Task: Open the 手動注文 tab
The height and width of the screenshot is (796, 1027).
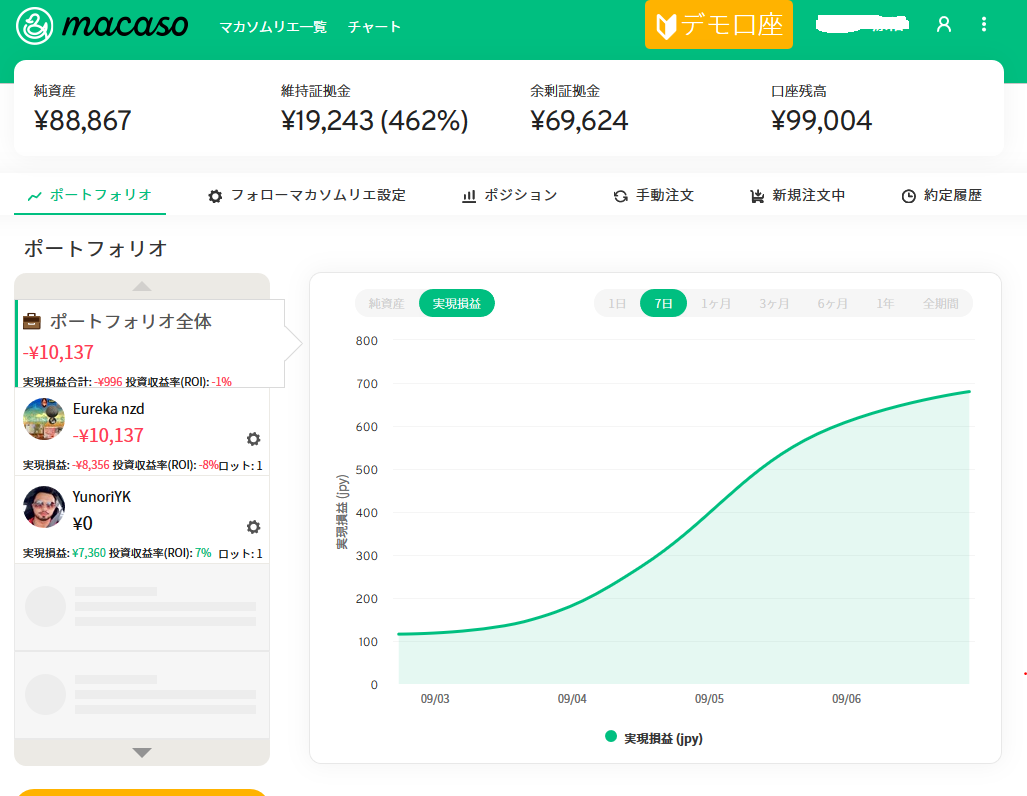Action: (654, 196)
